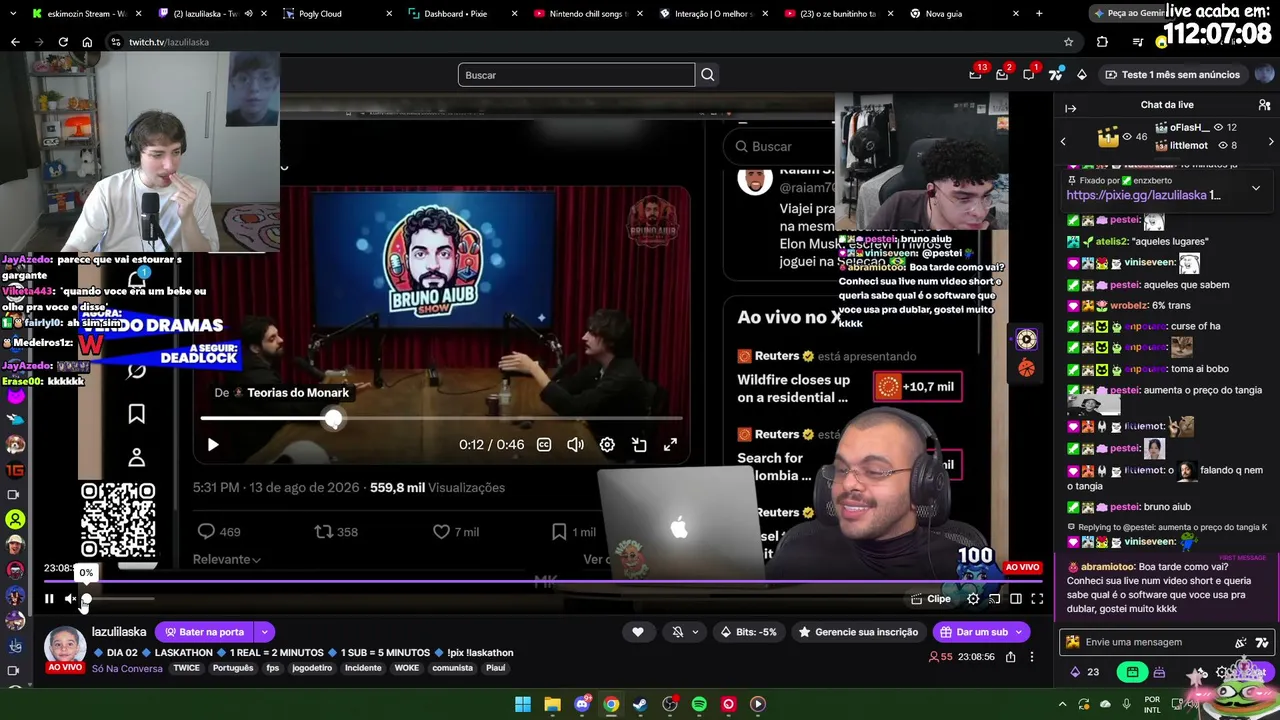The height and width of the screenshot is (720, 1280).
Task: Click Teste 1 mês sem anúncios
Action: [x=1172, y=74]
